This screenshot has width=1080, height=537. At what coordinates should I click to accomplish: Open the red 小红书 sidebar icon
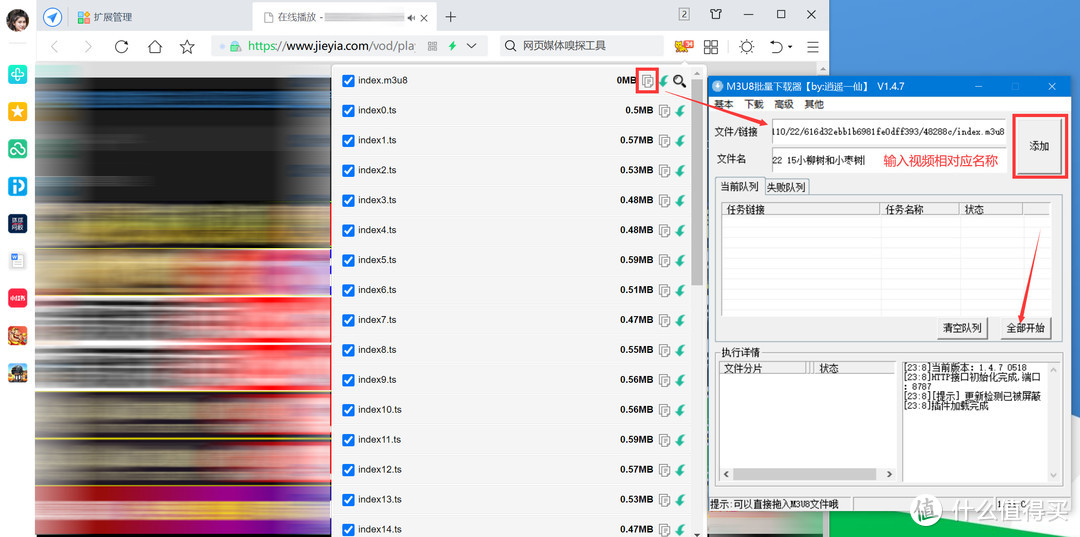[18, 297]
